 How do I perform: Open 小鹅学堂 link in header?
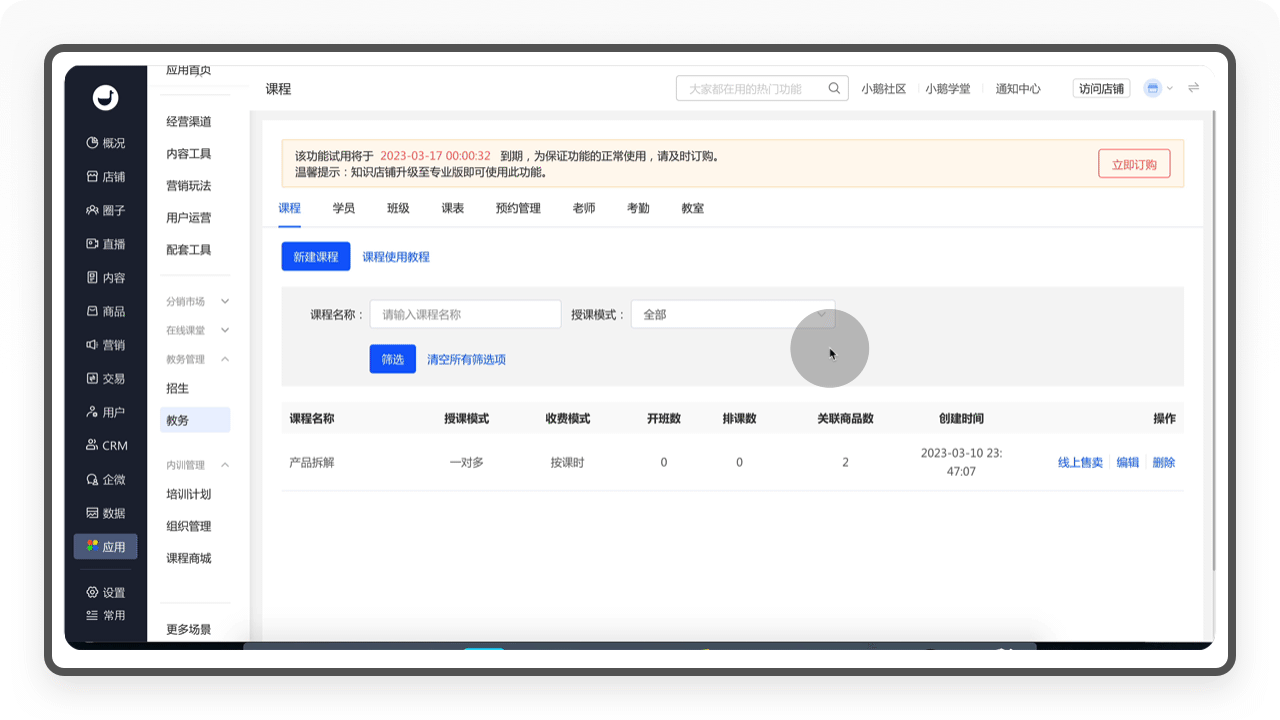click(x=948, y=89)
